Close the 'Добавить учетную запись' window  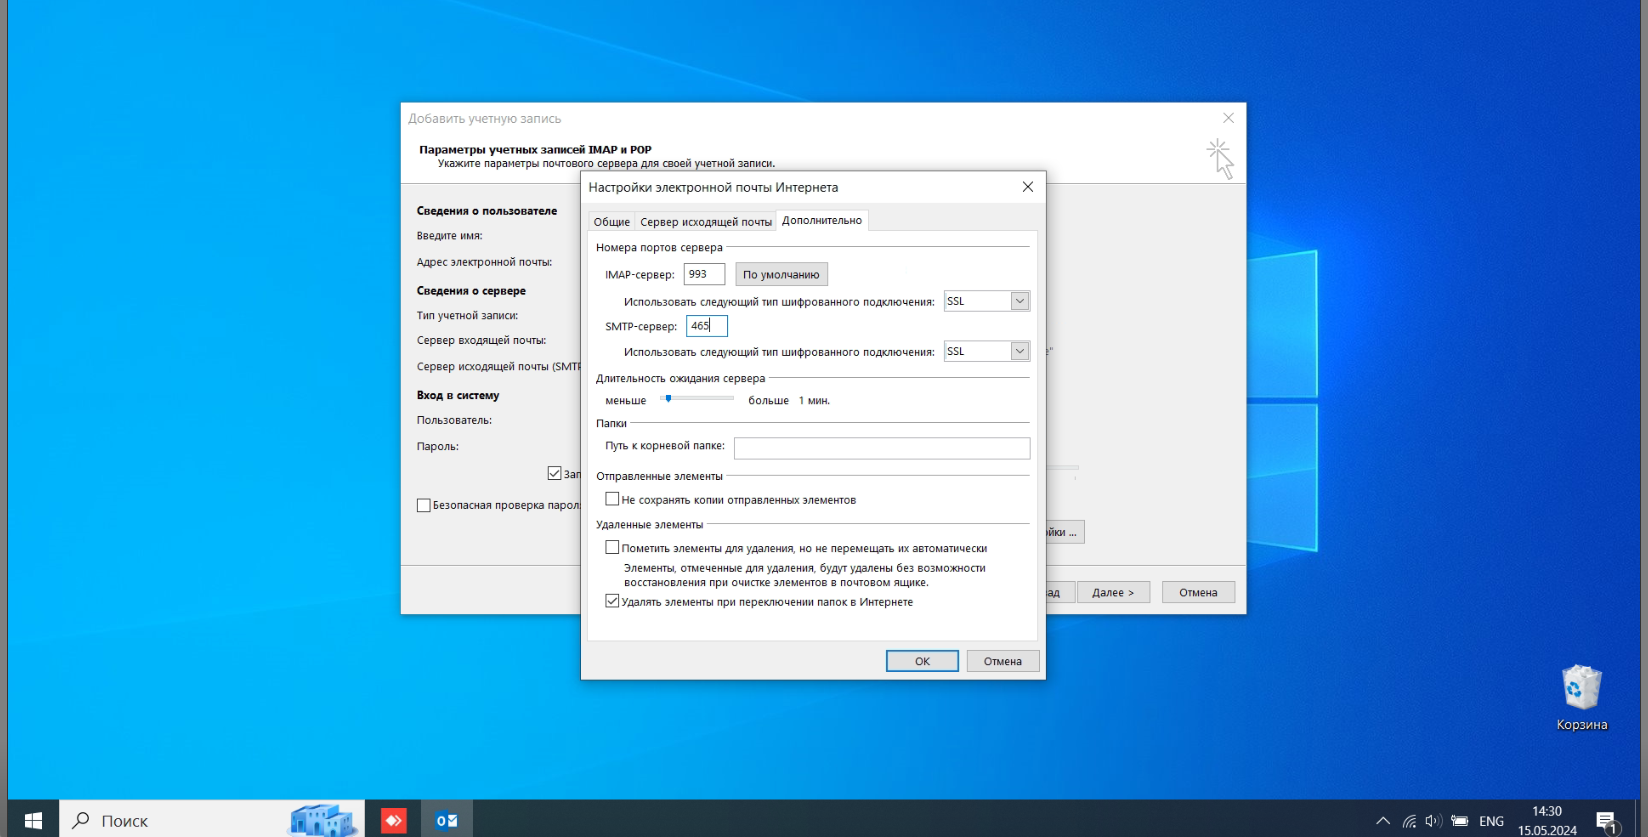pos(1228,118)
